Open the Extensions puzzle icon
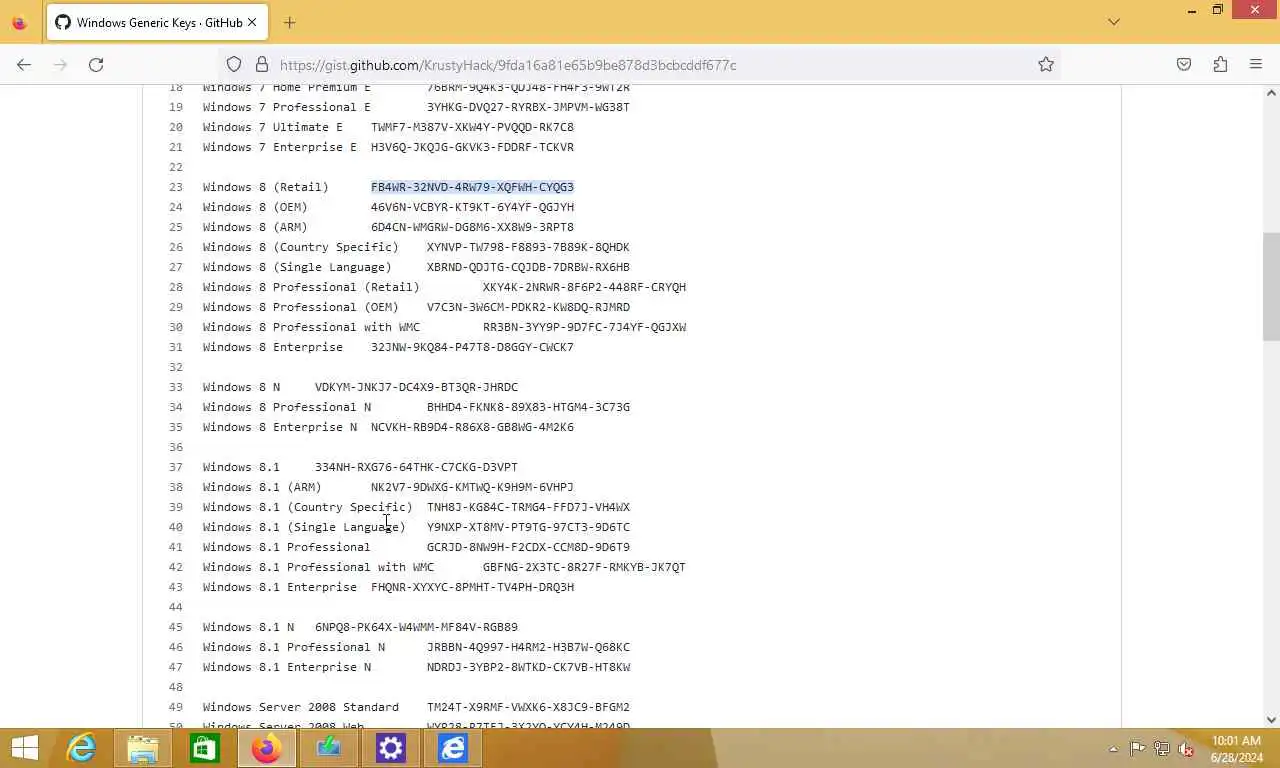 [x=1220, y=64]
